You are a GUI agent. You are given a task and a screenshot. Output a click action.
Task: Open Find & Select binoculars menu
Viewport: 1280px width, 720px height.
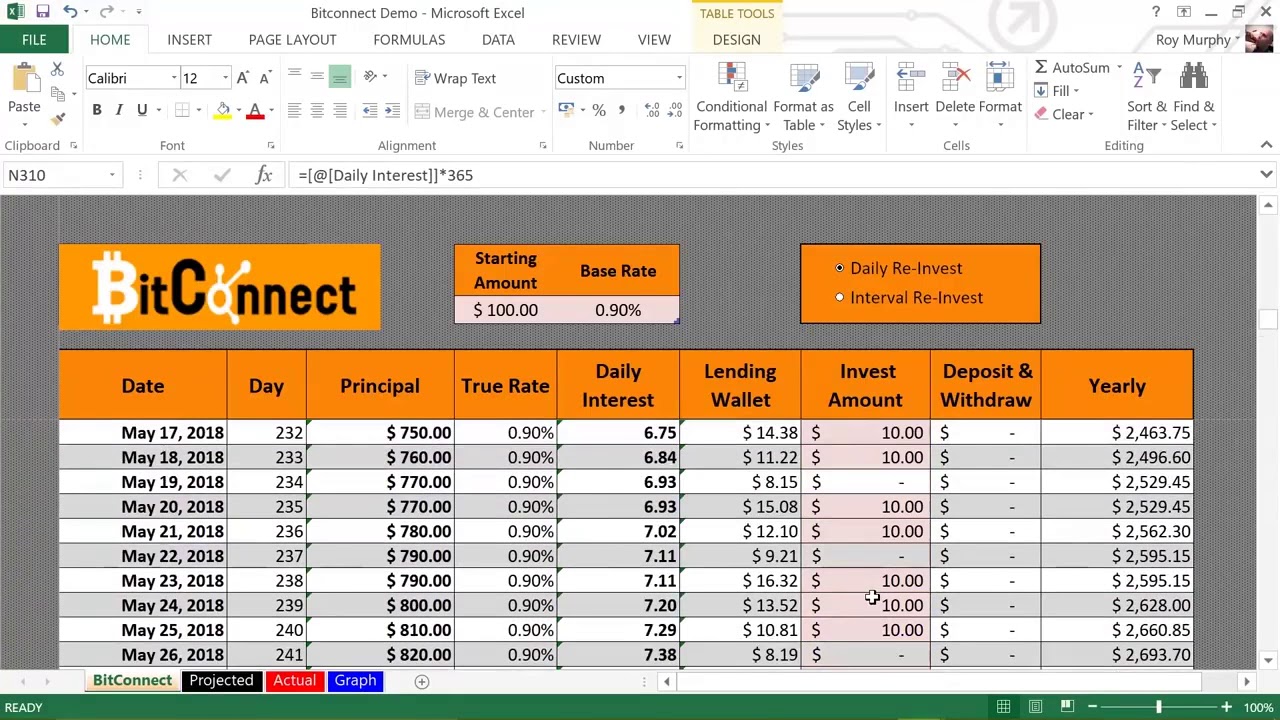[1194, 98]
